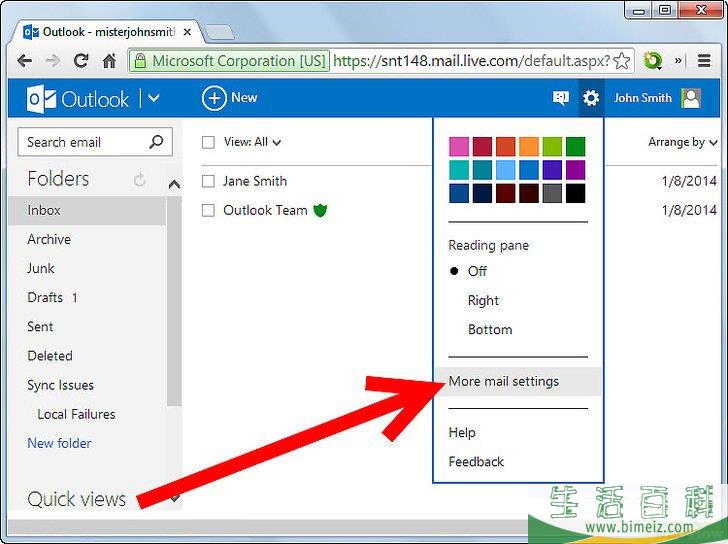Close the Outlook browser tab
The image size is (728, 544).
click(x=187, y=32)
